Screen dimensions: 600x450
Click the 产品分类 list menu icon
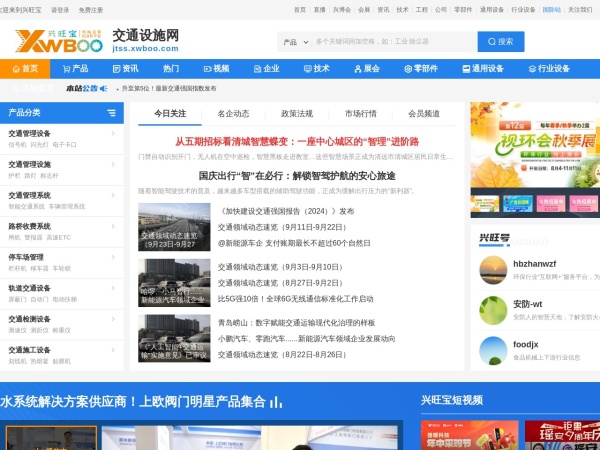[x=112, y=112]
